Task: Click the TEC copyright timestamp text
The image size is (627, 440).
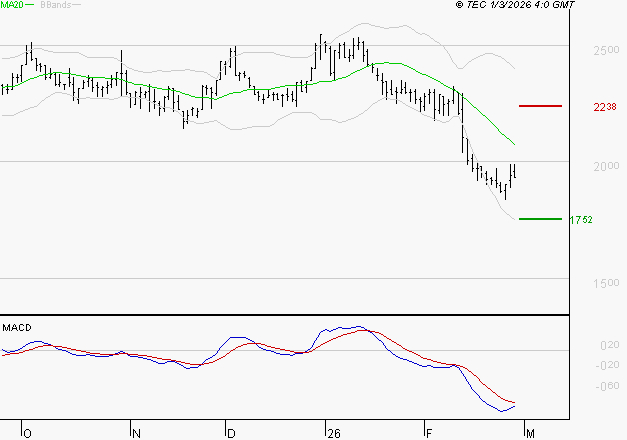Action: click(515, 5)
